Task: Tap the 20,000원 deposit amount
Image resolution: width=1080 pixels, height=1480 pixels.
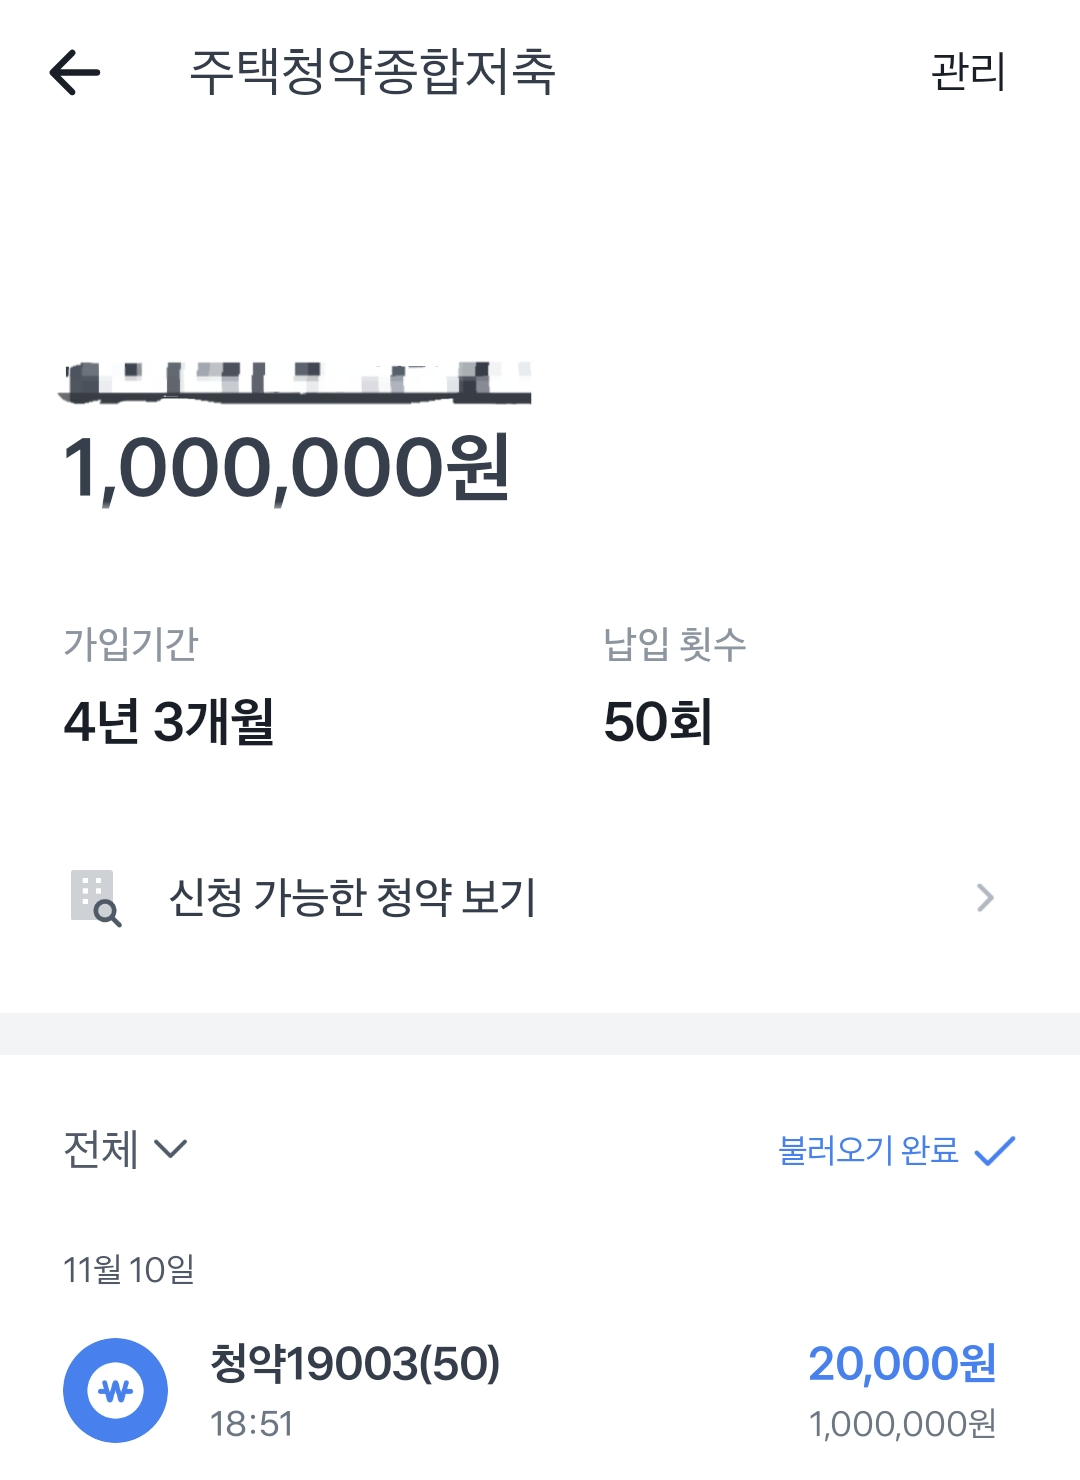Action: (x=902, y=1363)
